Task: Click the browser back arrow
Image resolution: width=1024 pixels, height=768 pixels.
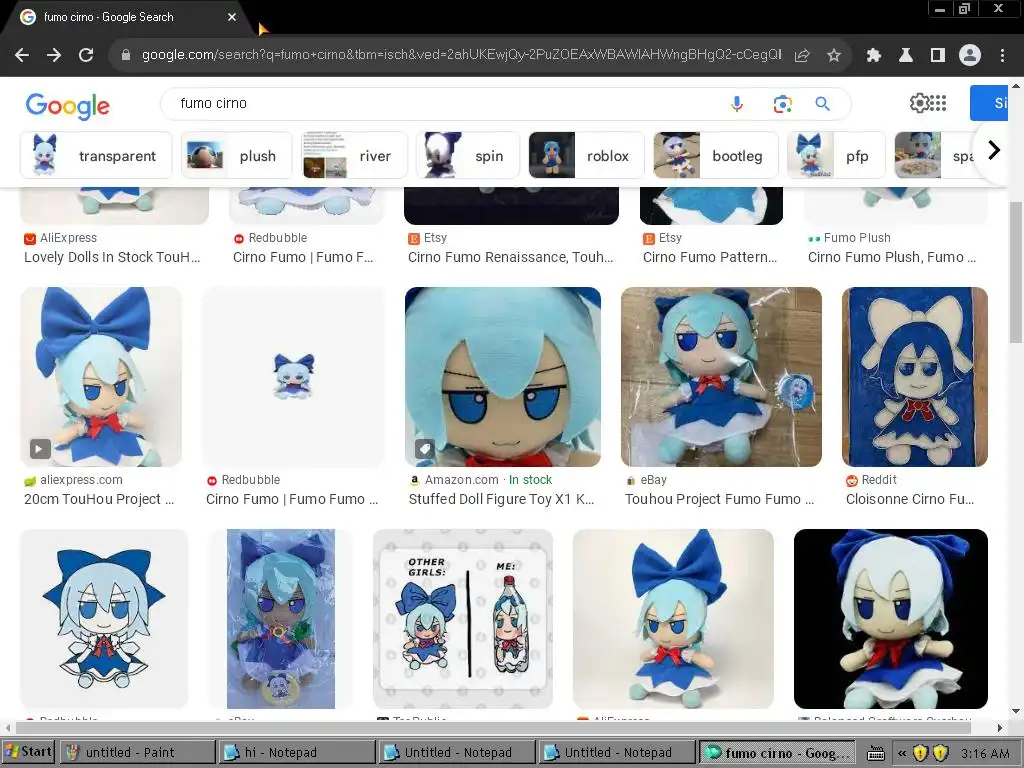Action: pos(22,55)
